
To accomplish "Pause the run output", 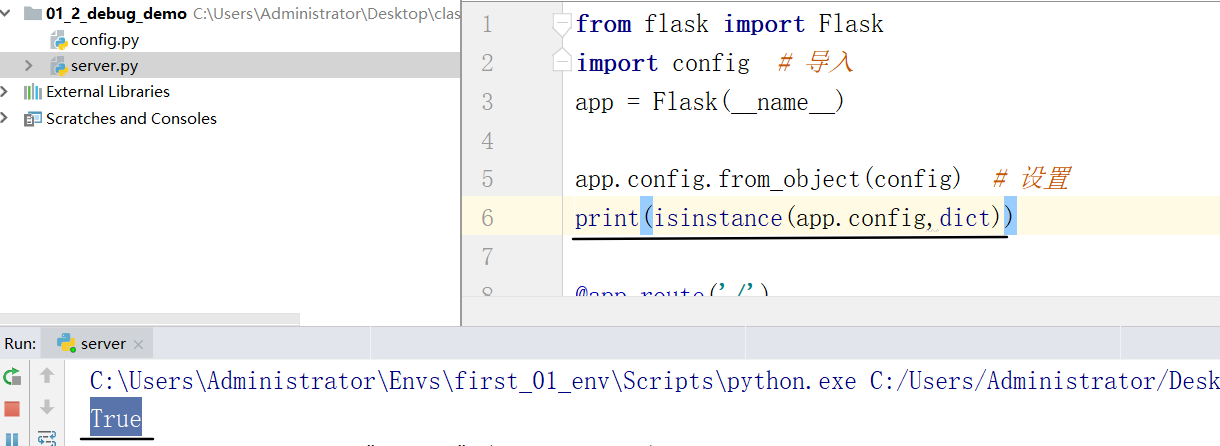I will click(13, 438).
